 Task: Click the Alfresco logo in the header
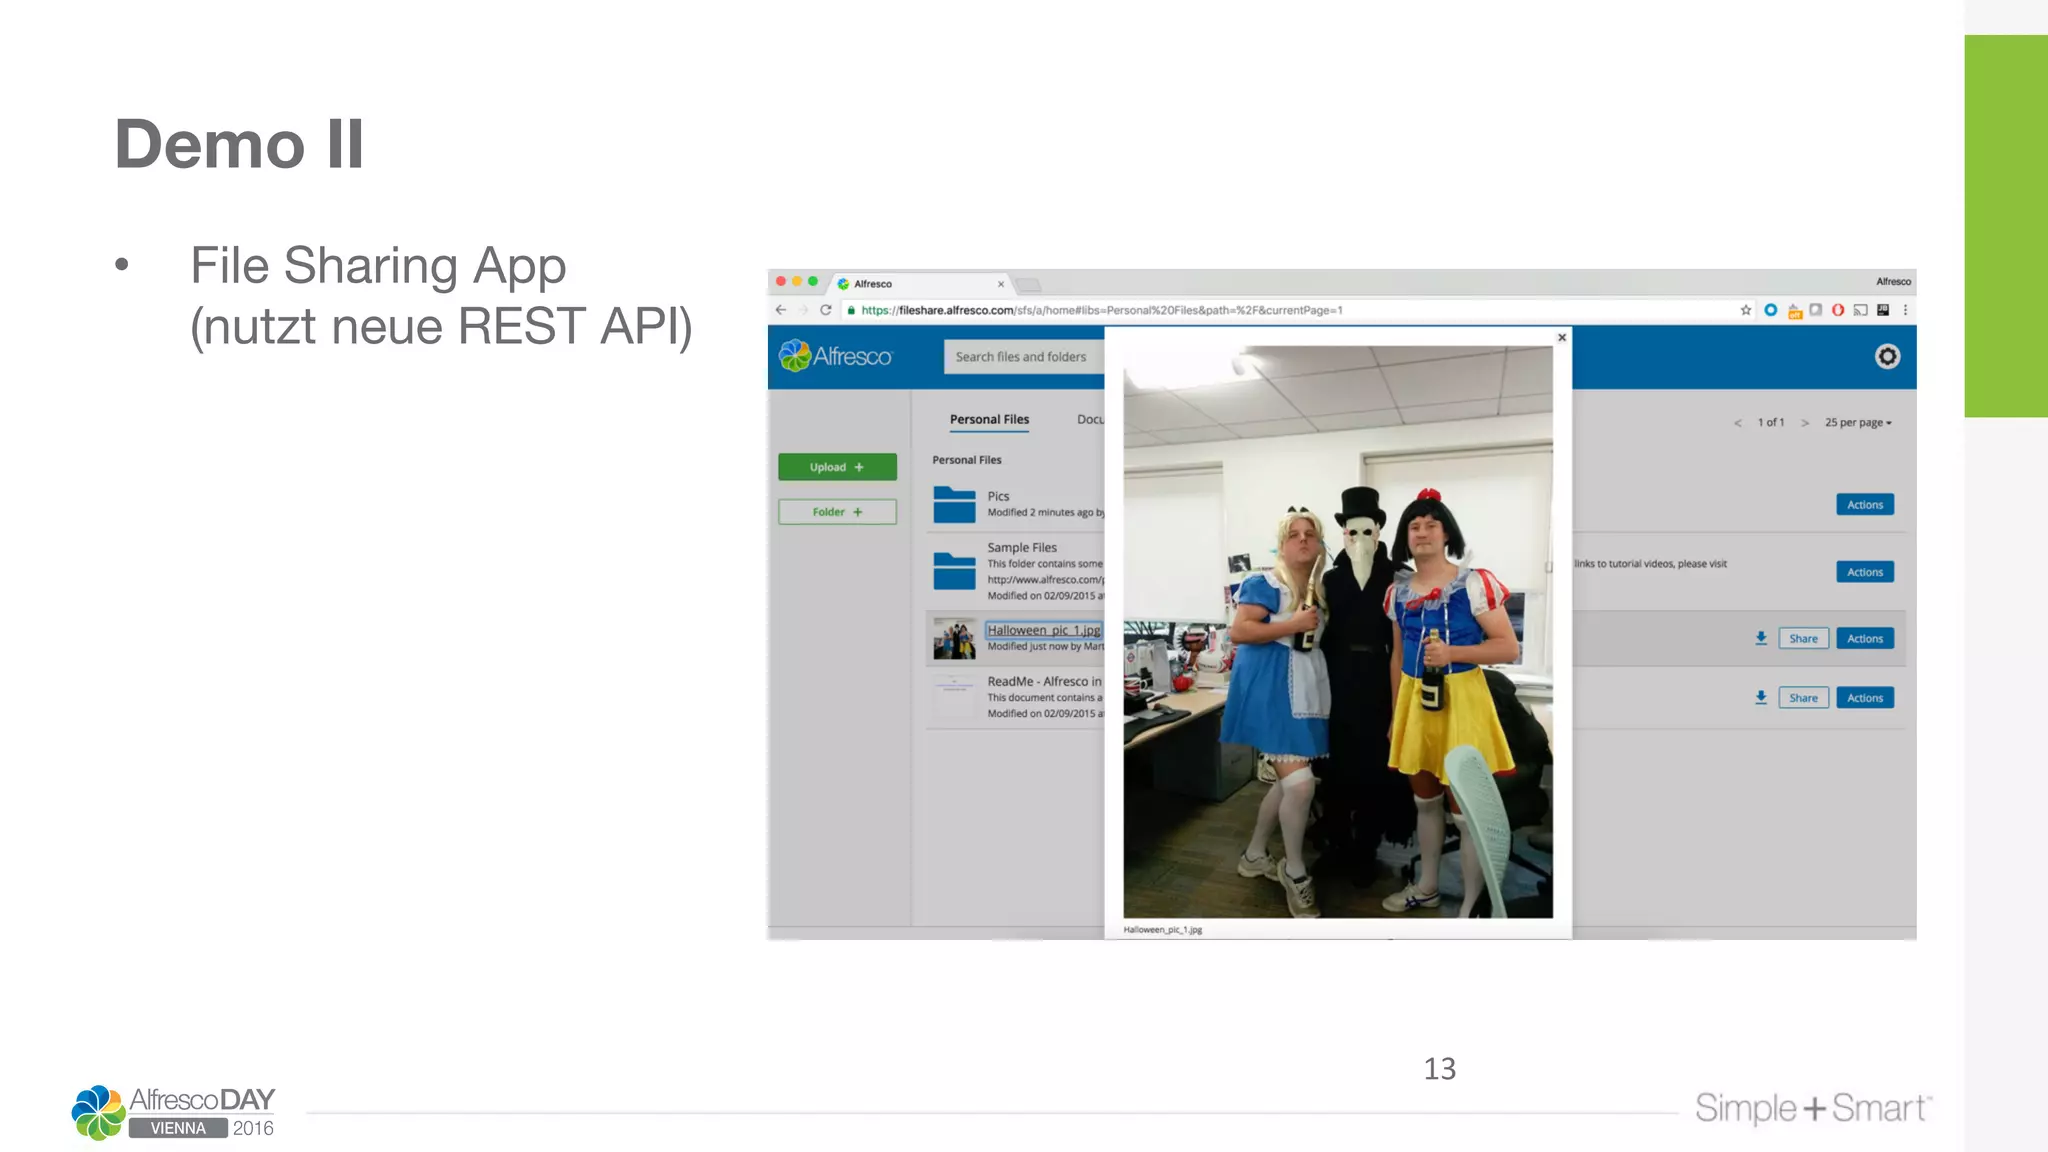click(x=835, y=356)
